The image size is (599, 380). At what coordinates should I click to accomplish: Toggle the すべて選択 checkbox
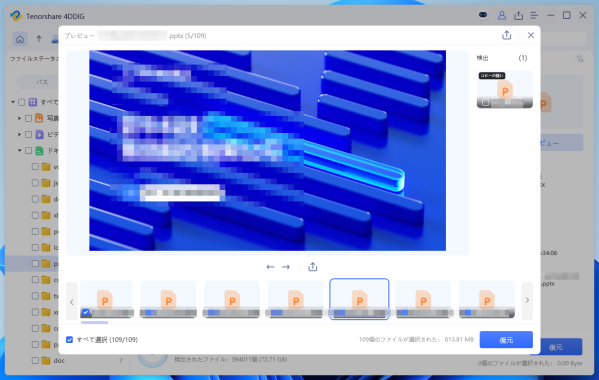[x=70, y=340]
